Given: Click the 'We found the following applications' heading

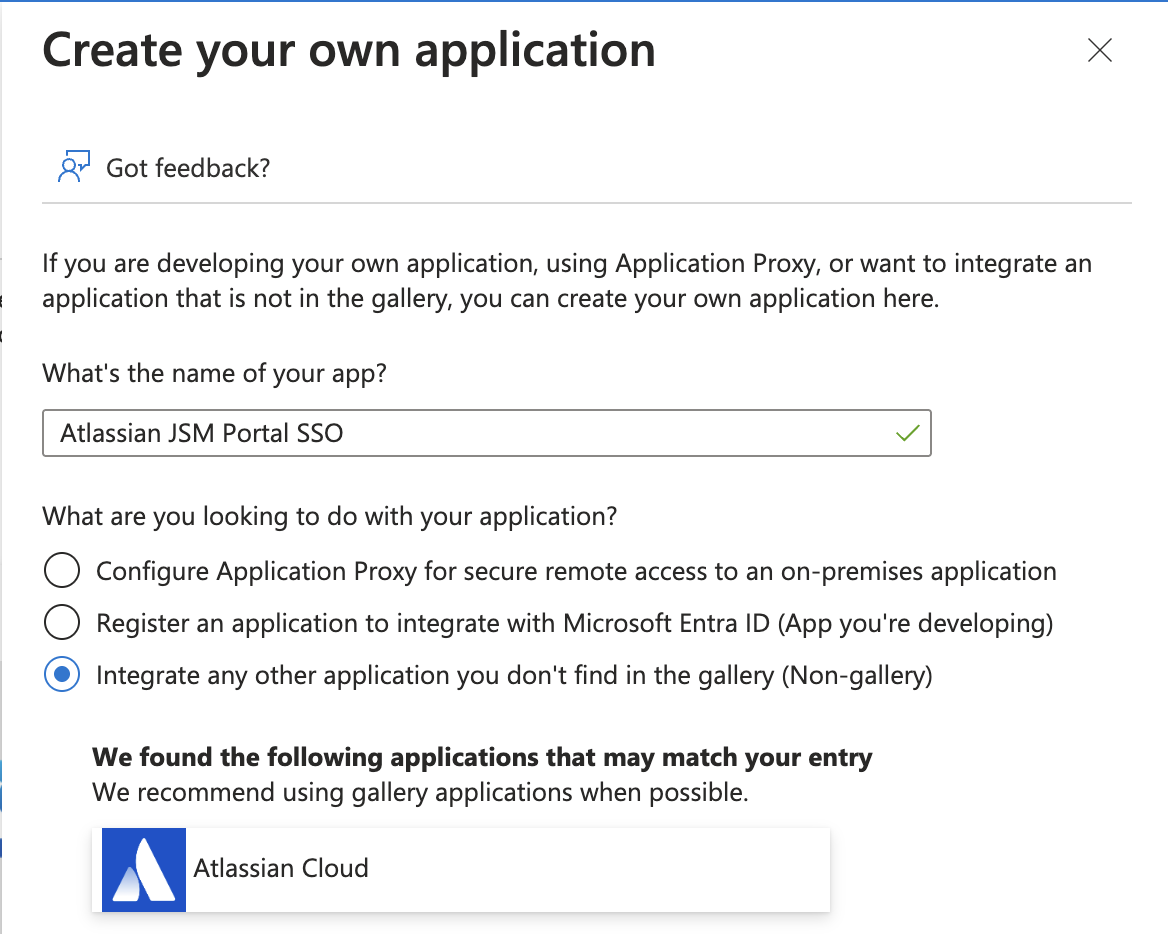Looking at the screenshot, I should (482, 758).
